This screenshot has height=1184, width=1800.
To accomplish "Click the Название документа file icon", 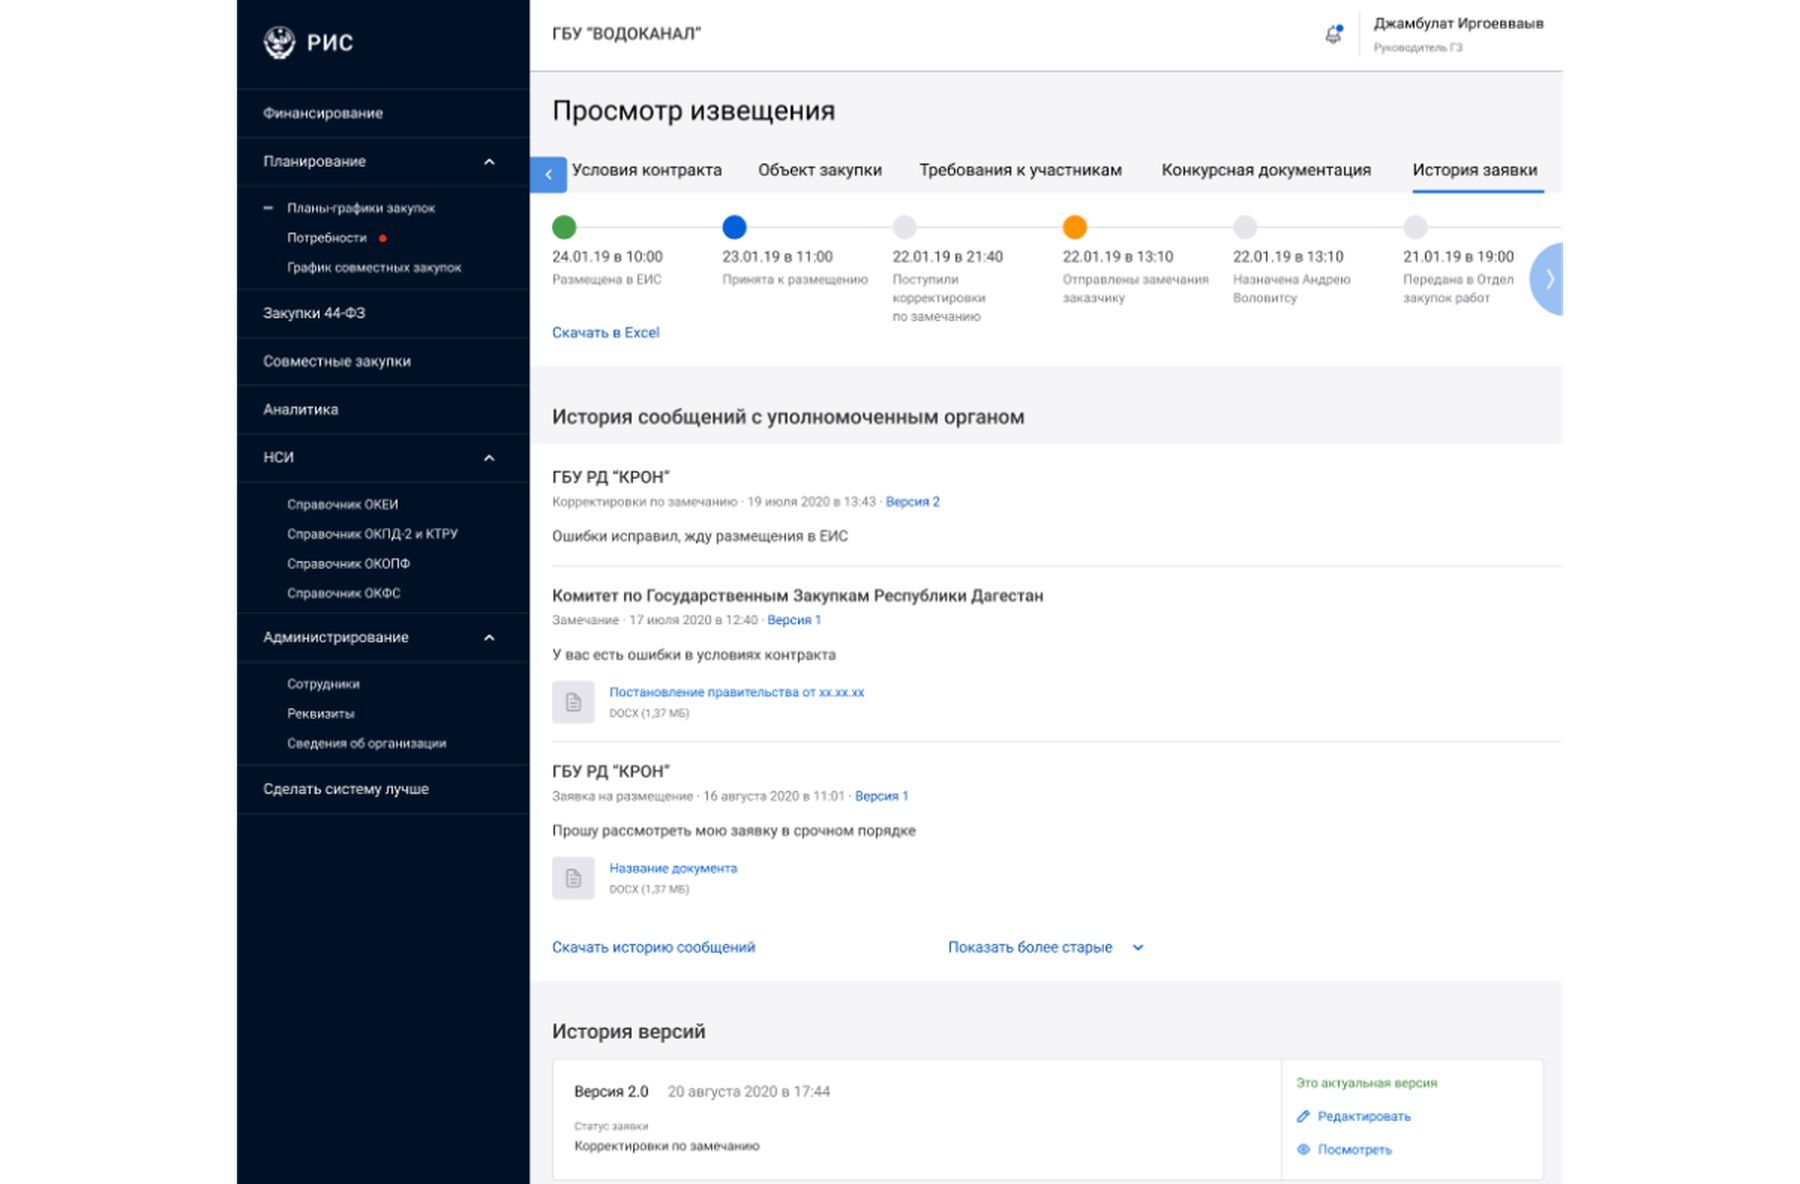I will [573, 878].
